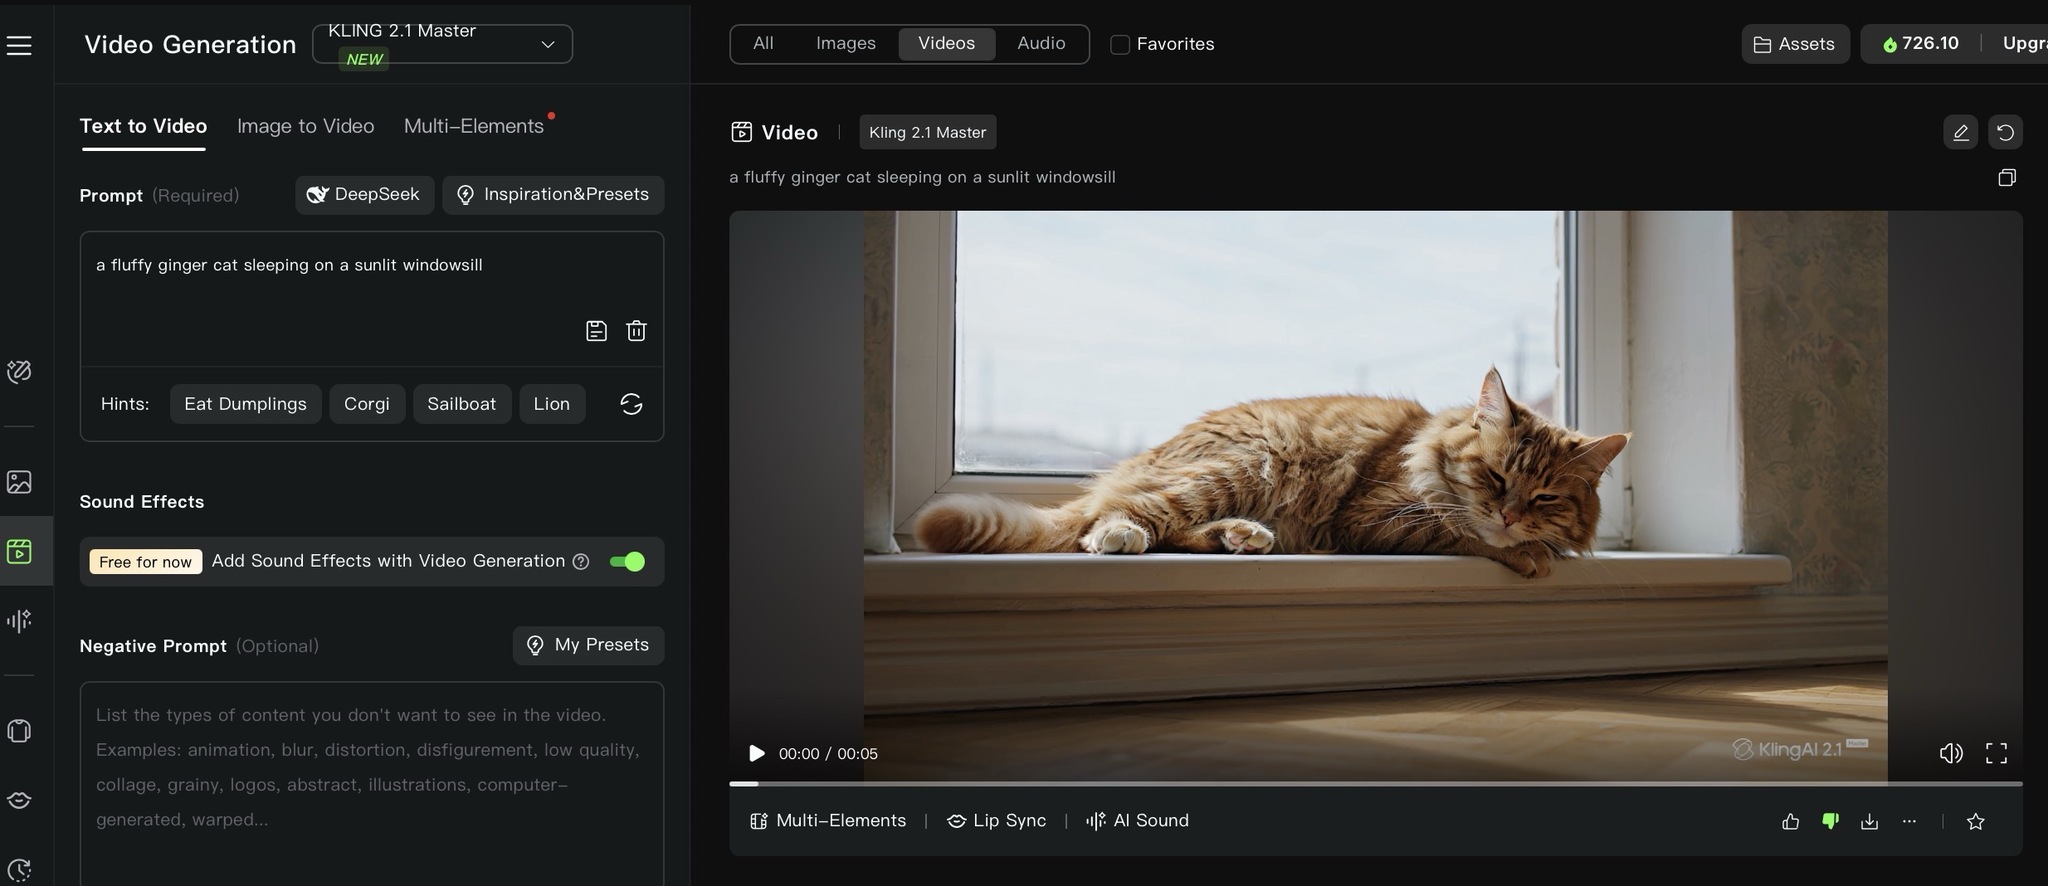The height and width of the screenshot is (886, 2048).
Task: Play the cat video
Action: coord(757,753)
